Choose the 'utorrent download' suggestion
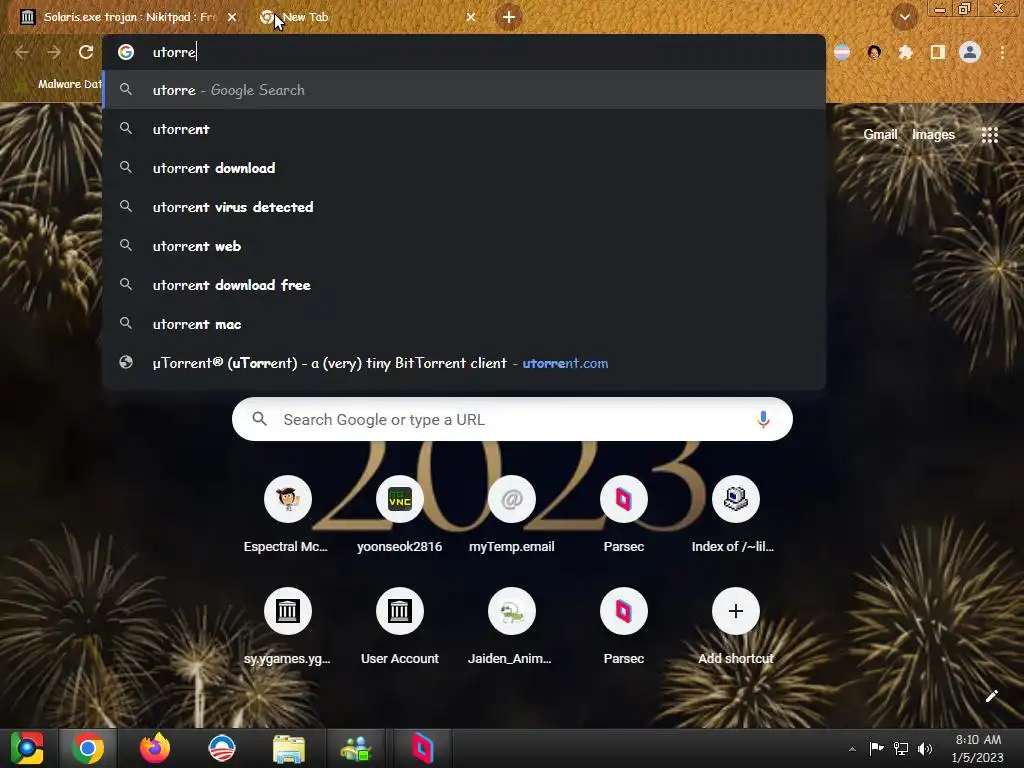The image size is (1024, 768). [x=464, y=168]
